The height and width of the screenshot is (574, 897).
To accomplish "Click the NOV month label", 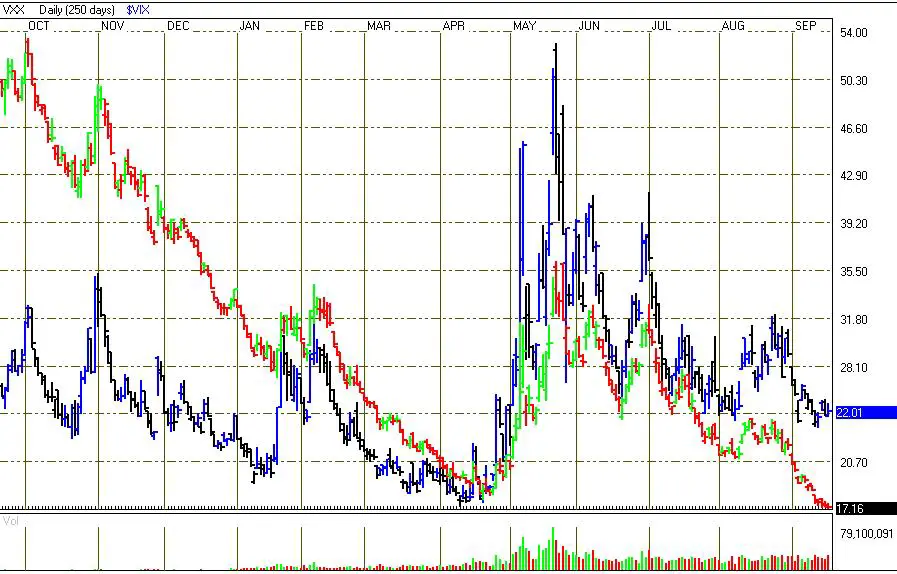I will tap(112, 26).
